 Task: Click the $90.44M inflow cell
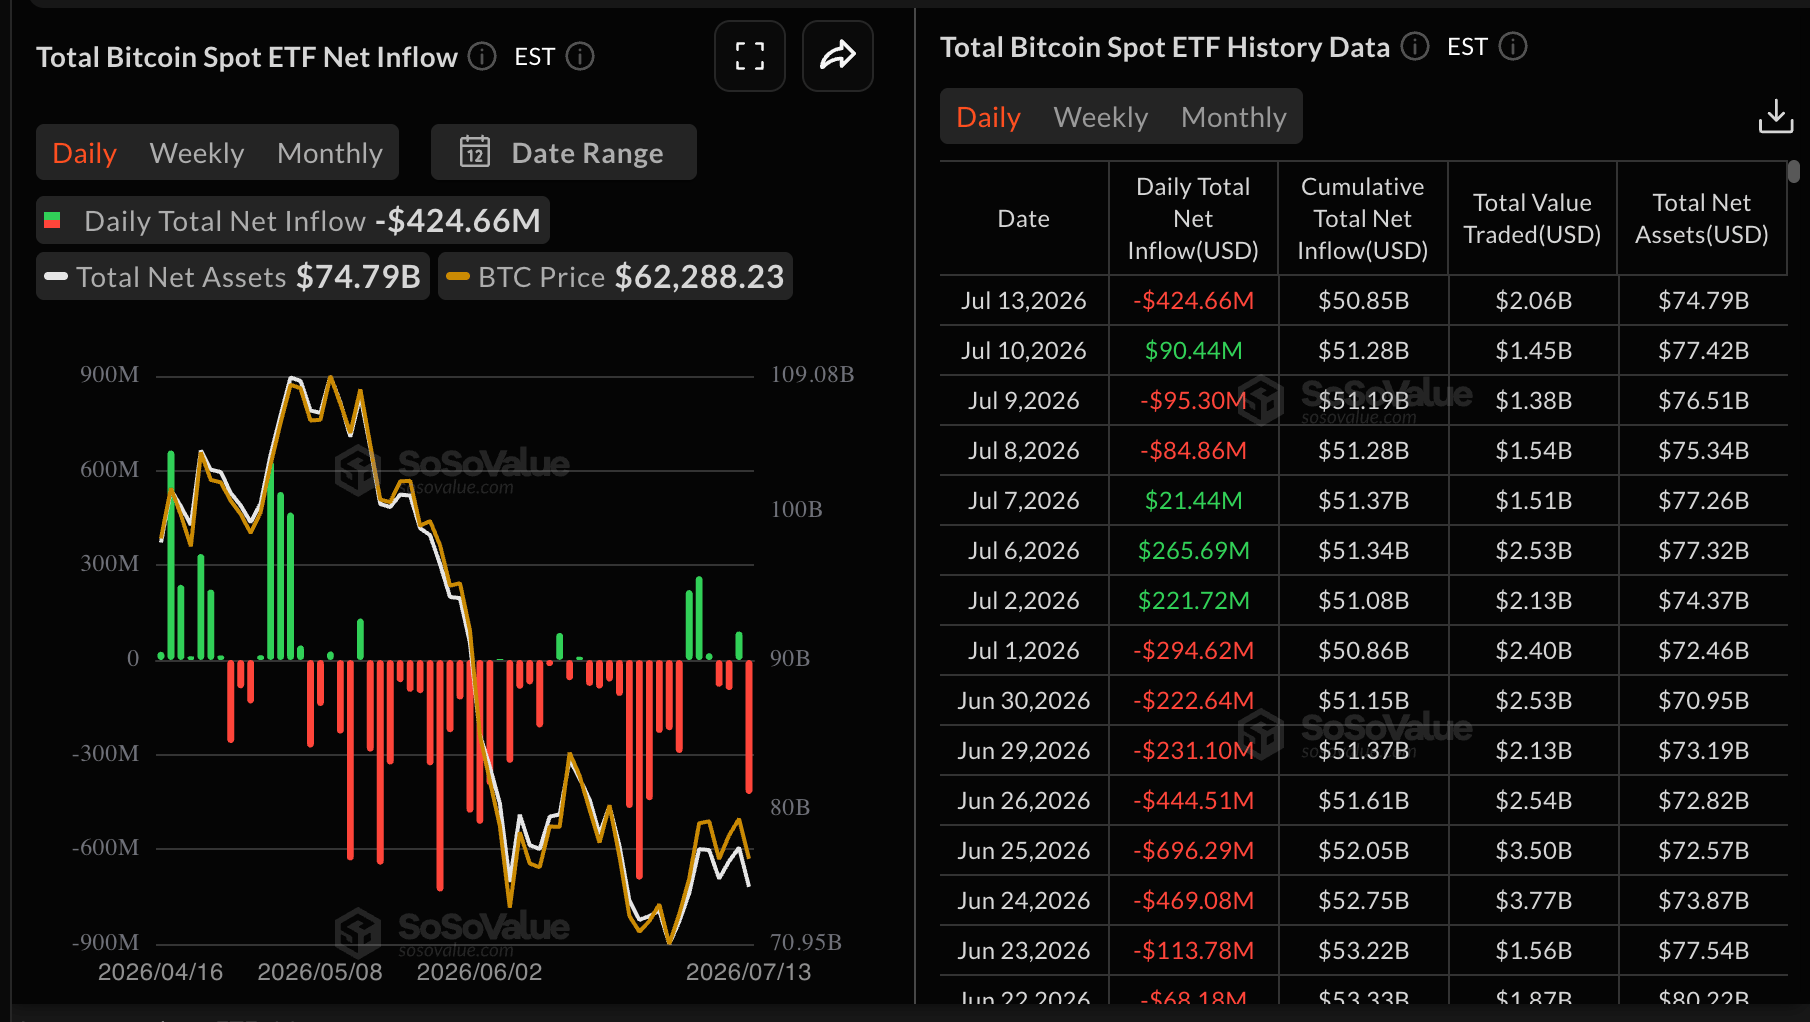click(1193, 350)
